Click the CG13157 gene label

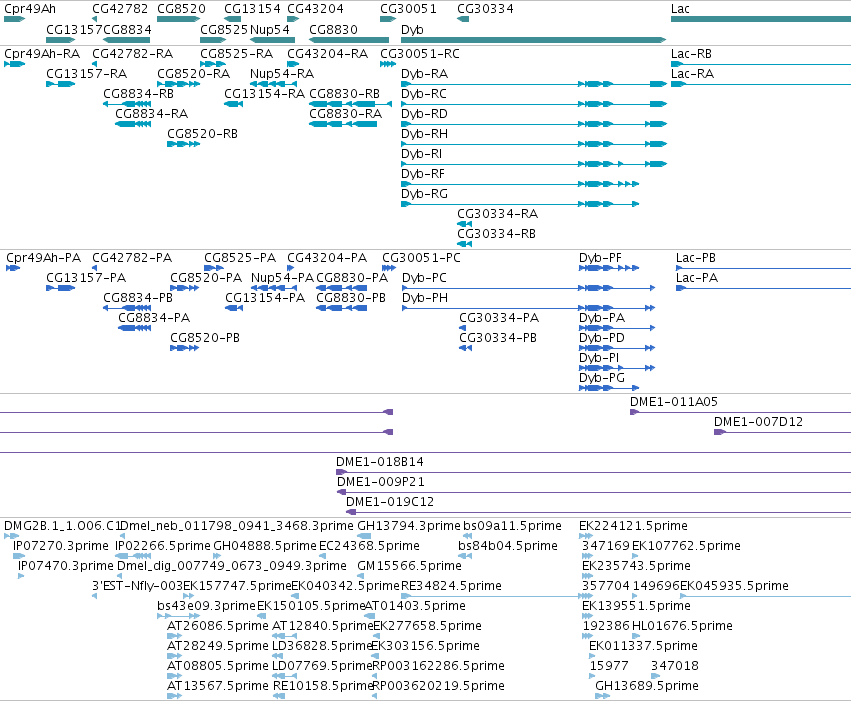pos(74,29)
